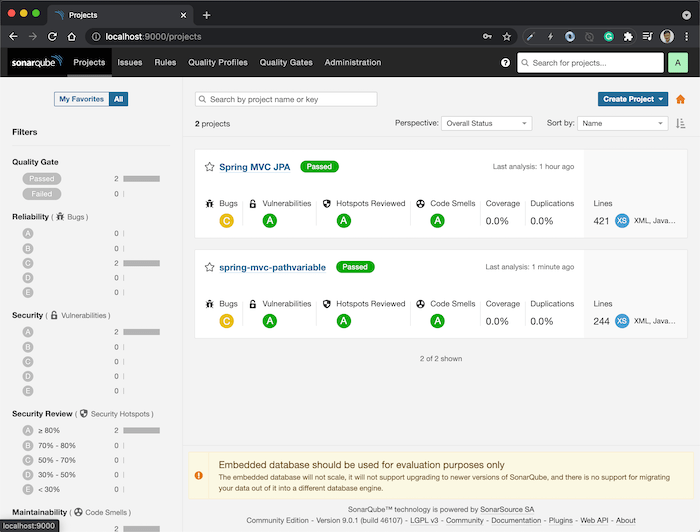Open the Sort by Name dropdown

click(x=622, y=123)
